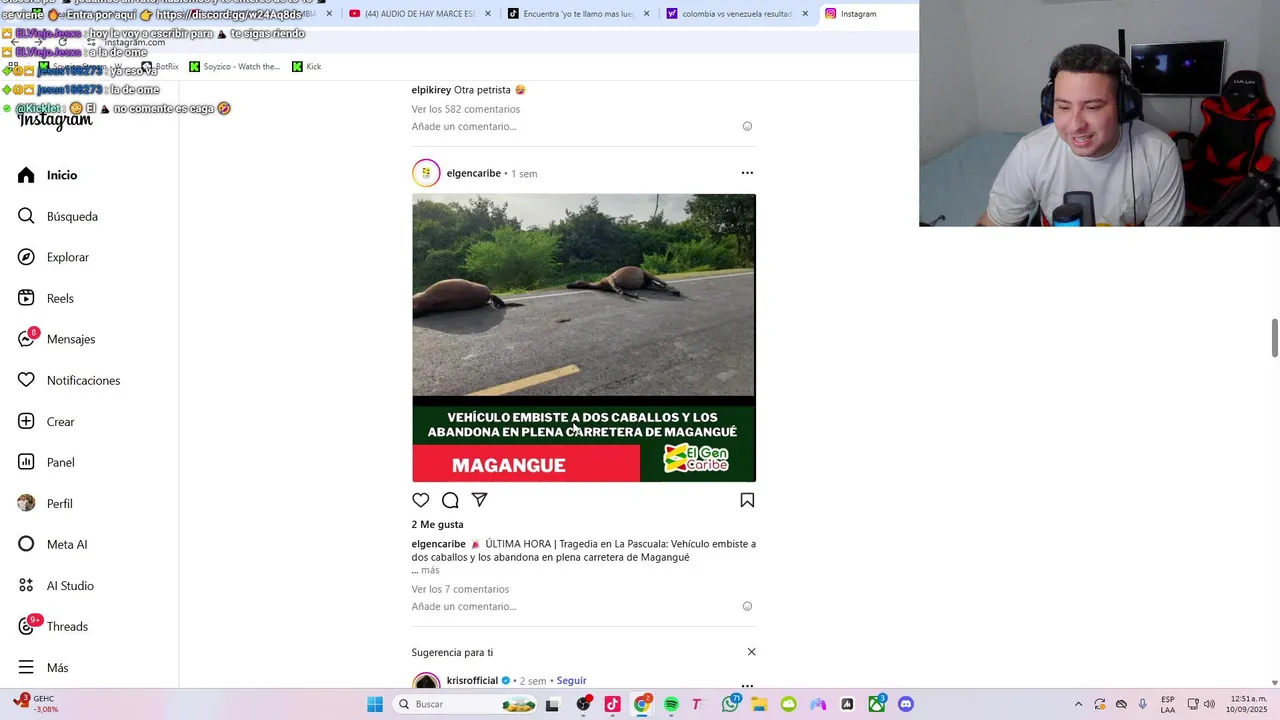Click the taskbar Buscar search box
Viewport: 1280px width, 720px height.
click(465, 704)
